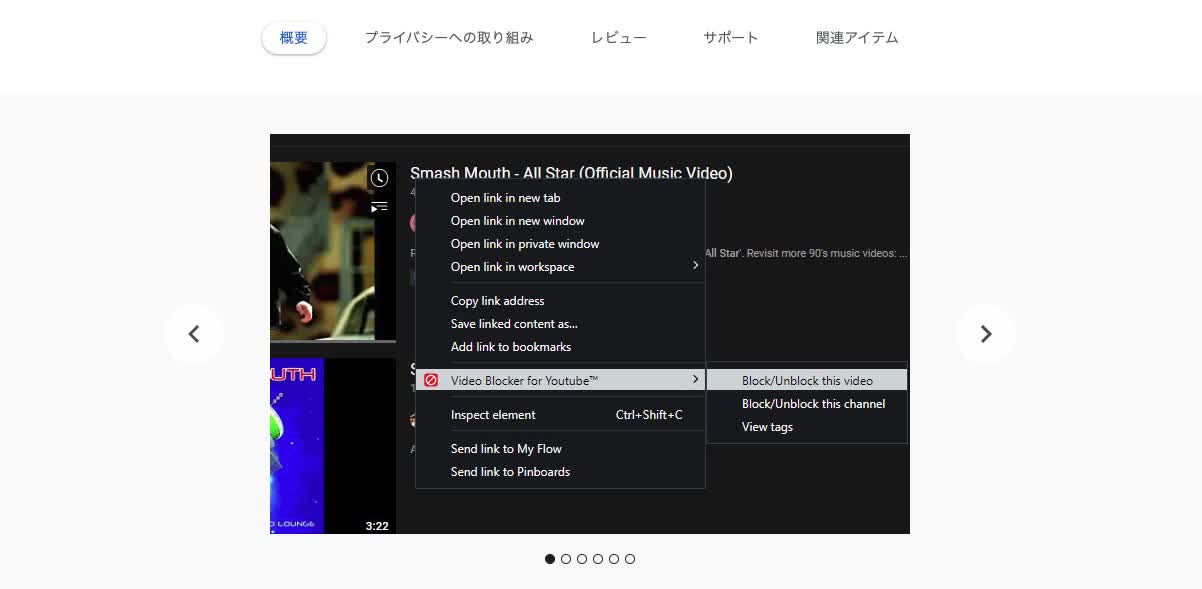Switch to the レビュー tab
This screenshot has height=589, width=1202.
(619, 38)
